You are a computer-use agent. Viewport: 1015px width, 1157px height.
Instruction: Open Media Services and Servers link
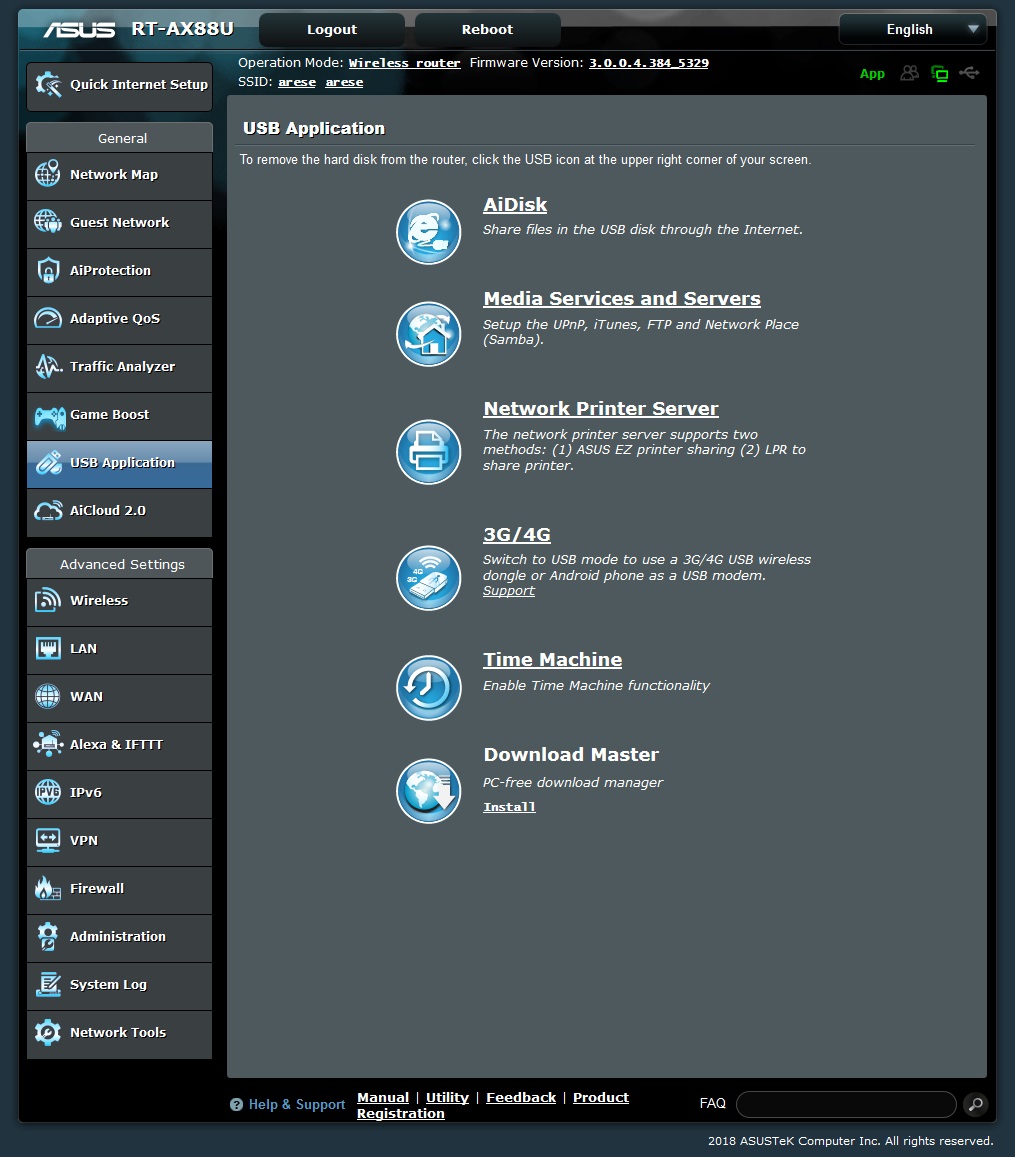(x=622, y=299)
